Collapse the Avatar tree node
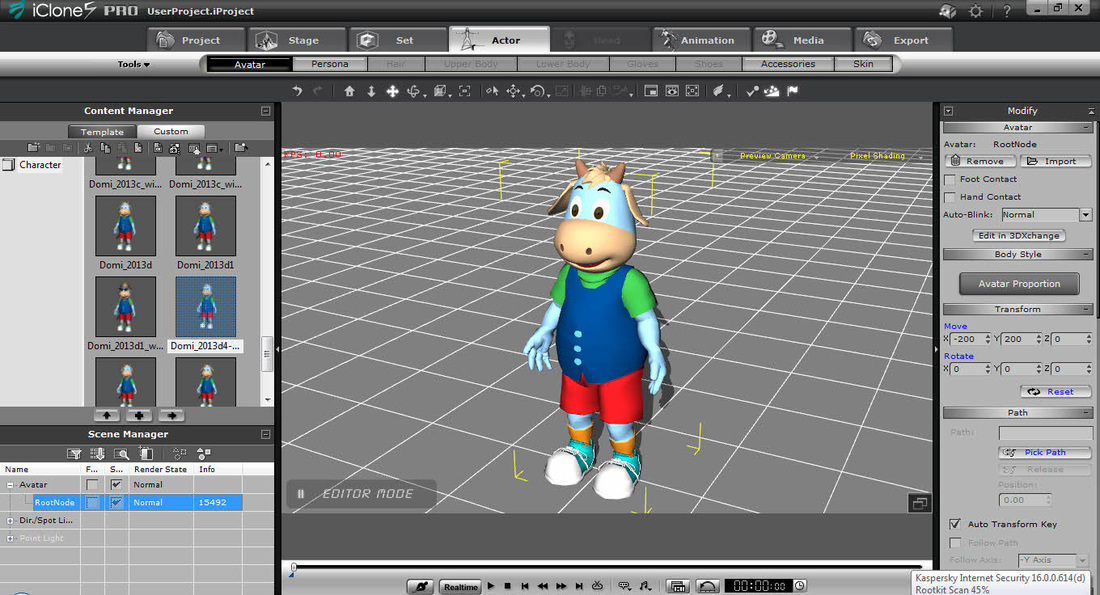 [10, 485]
